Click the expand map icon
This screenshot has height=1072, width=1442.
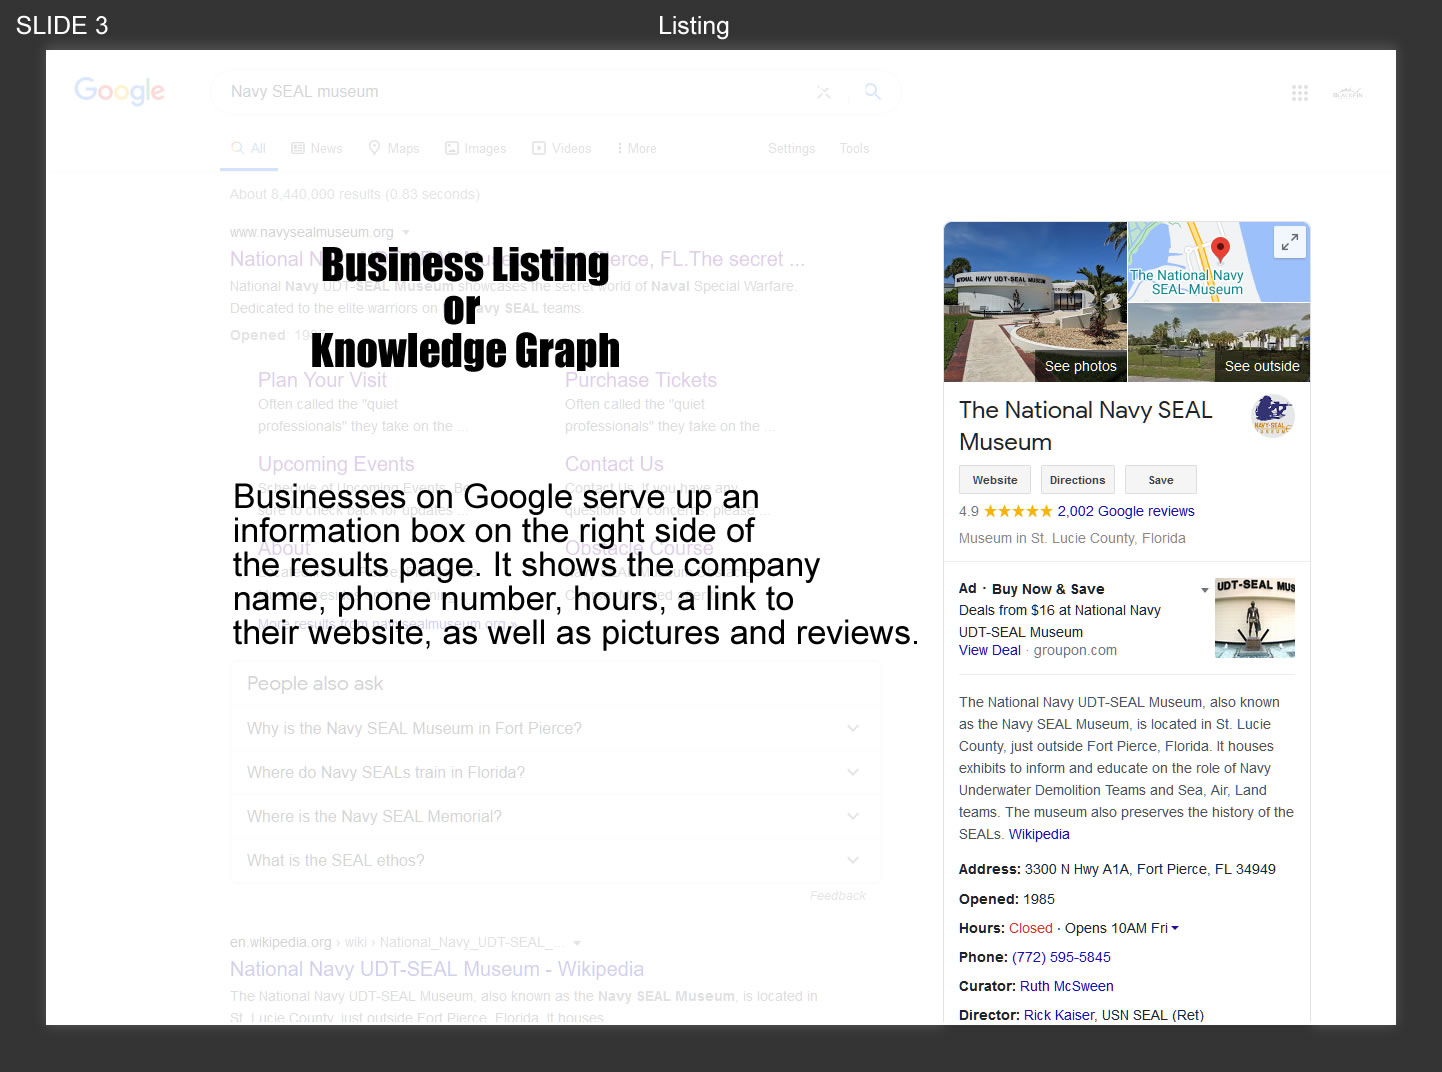(x=1290, y=241)
